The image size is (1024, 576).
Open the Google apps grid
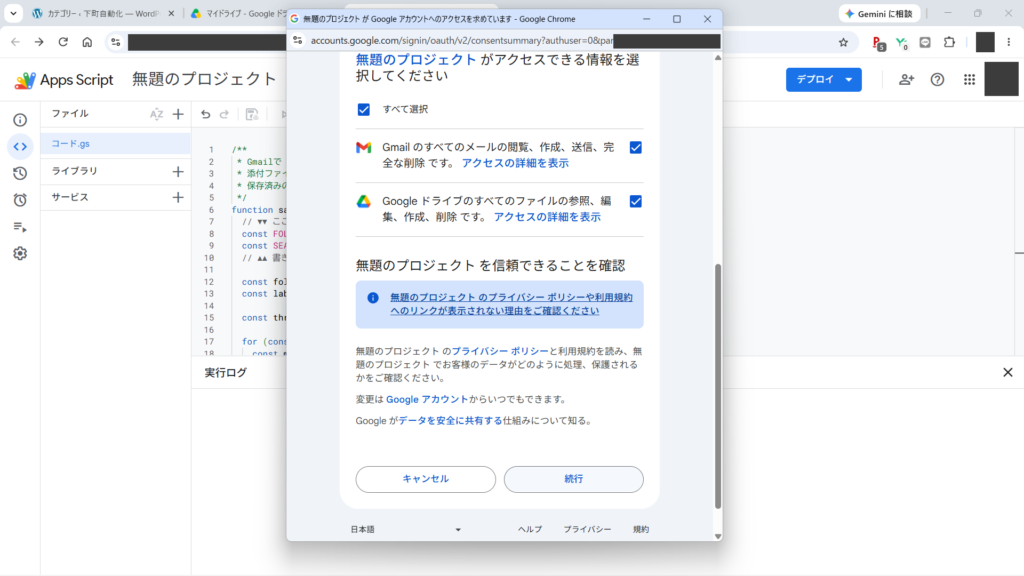coord(969,80)
